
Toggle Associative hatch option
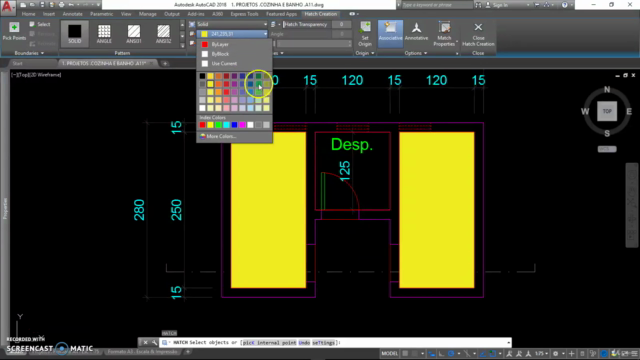pyautogui.click(x=390, y=34)
